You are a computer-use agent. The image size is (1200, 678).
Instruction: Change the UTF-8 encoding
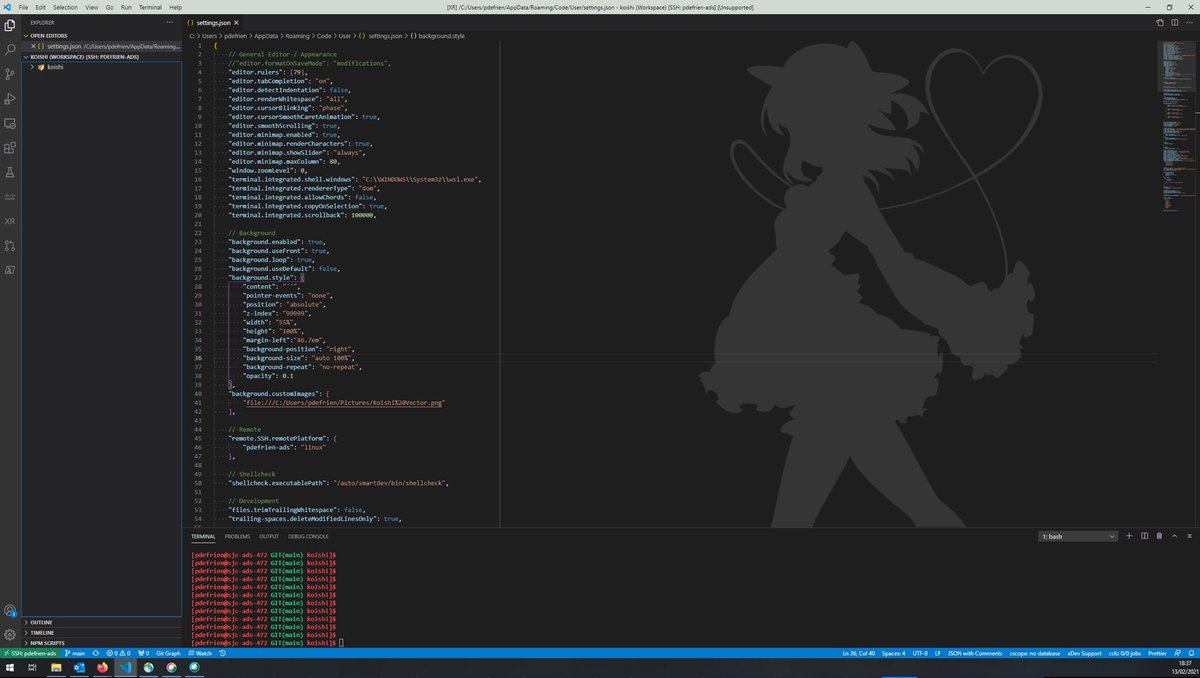920,653
